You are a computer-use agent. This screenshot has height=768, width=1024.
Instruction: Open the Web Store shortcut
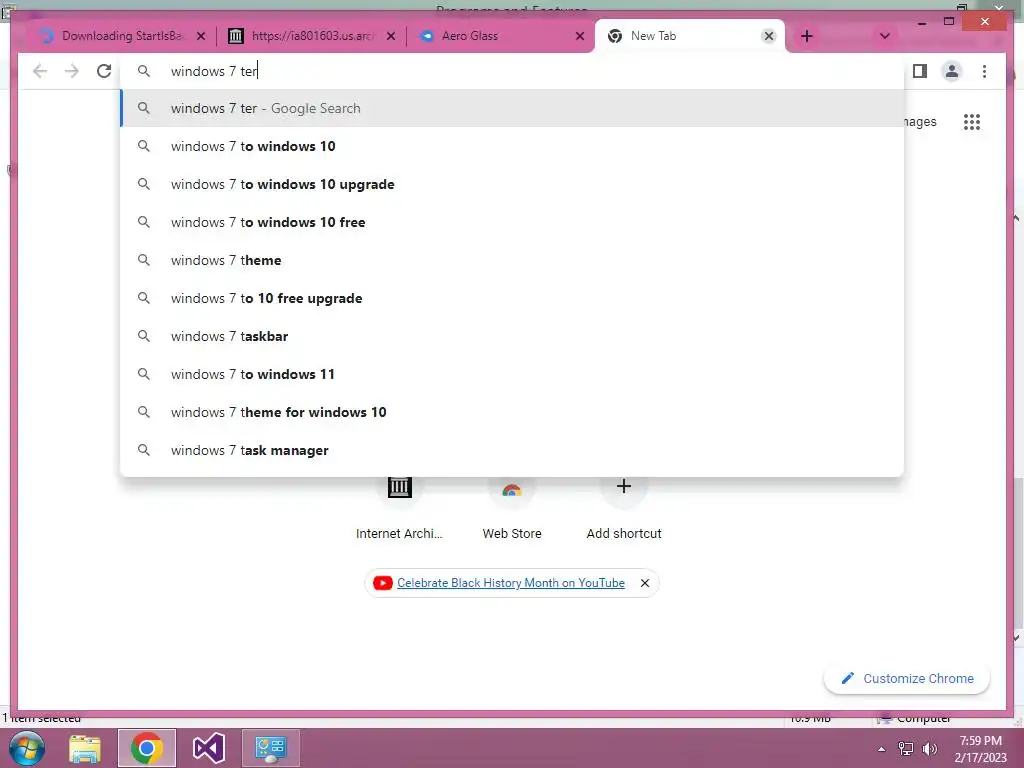[511, 509]
